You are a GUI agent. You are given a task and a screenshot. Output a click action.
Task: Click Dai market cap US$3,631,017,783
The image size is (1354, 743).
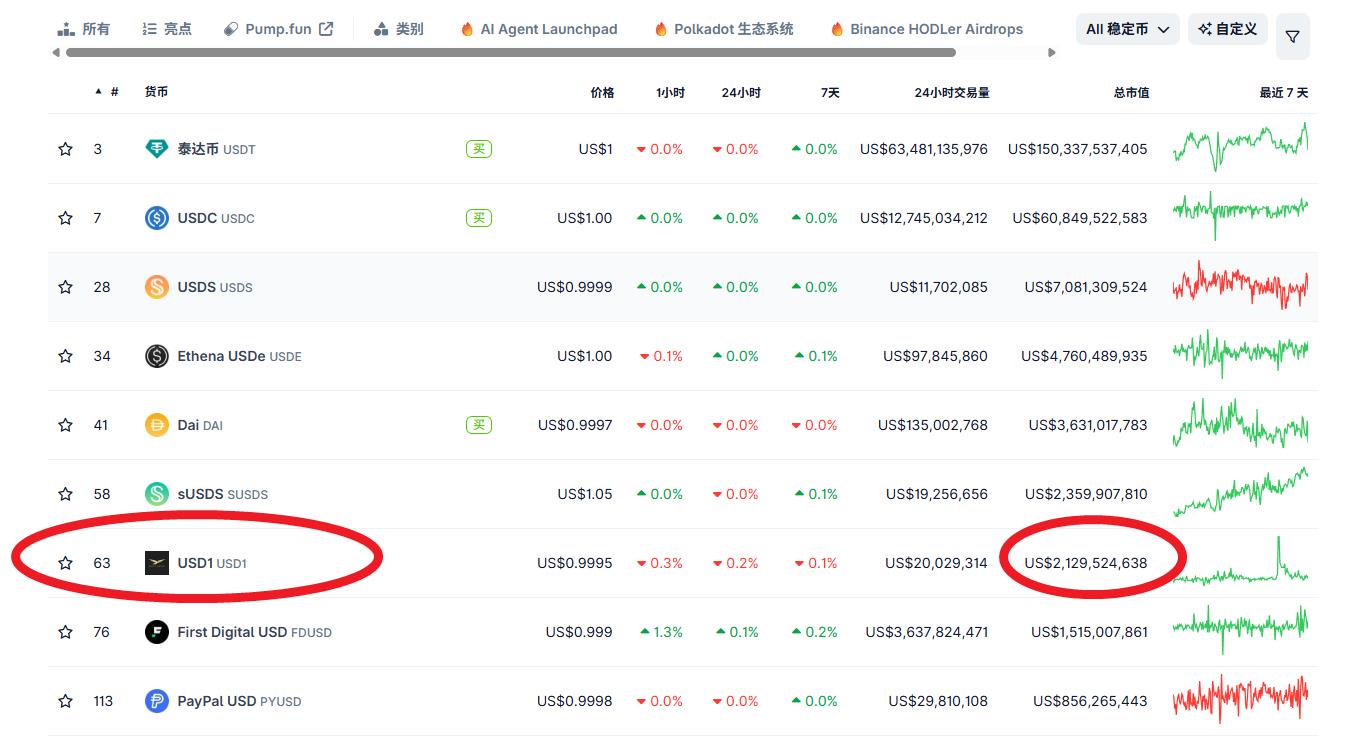(1088, 425)
